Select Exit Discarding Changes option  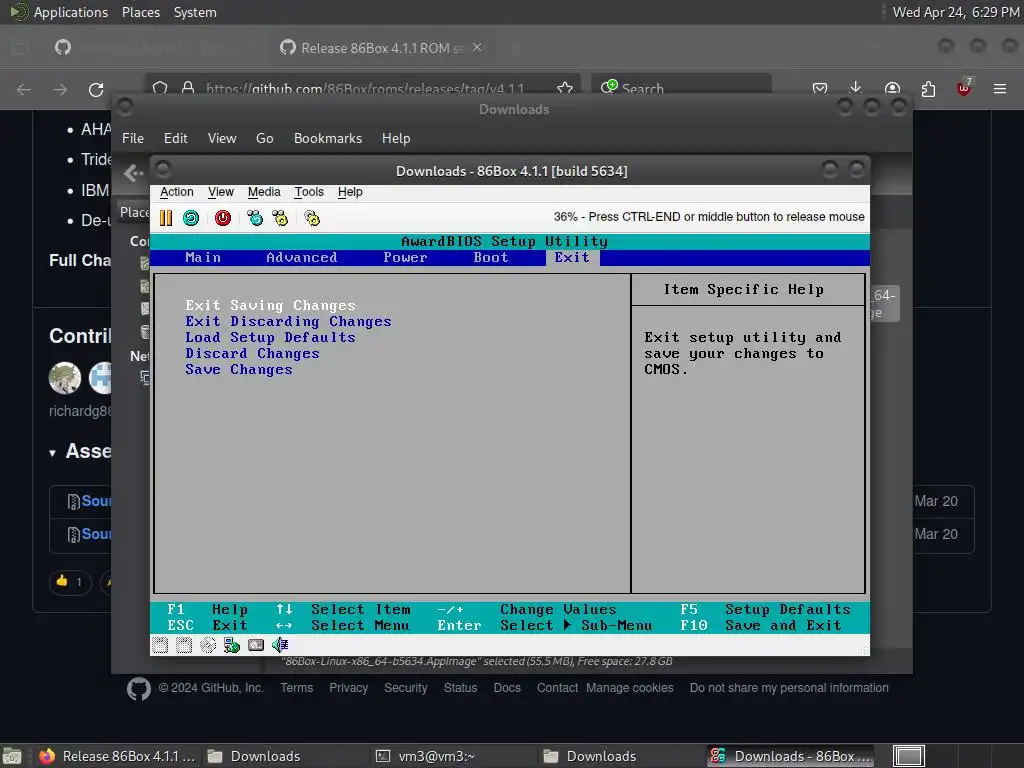click(288, 321)
